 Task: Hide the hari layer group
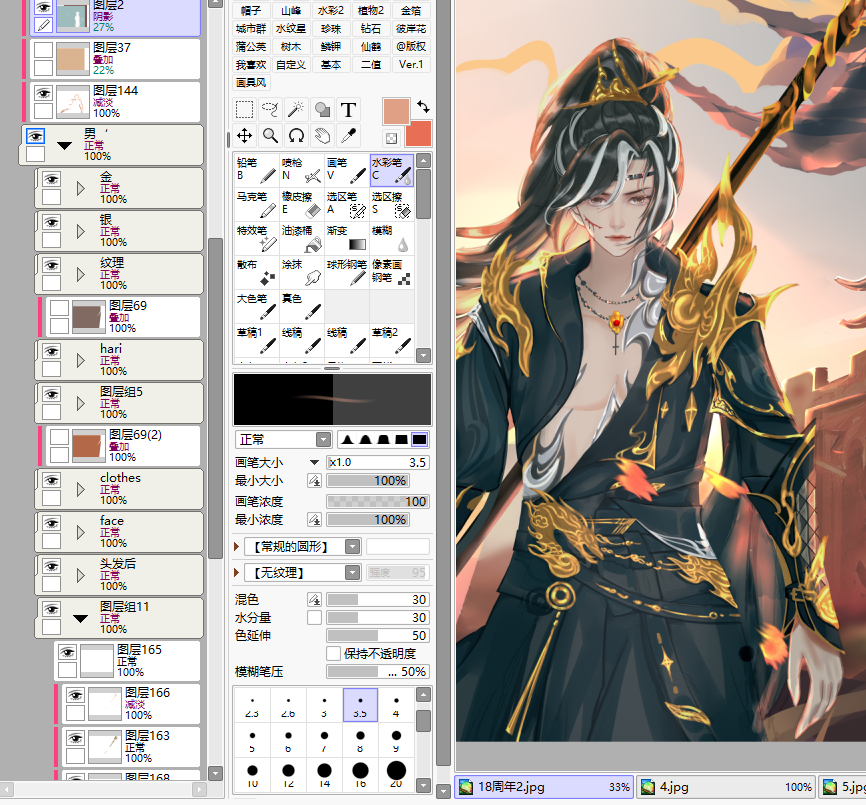[x=51, y=351]
